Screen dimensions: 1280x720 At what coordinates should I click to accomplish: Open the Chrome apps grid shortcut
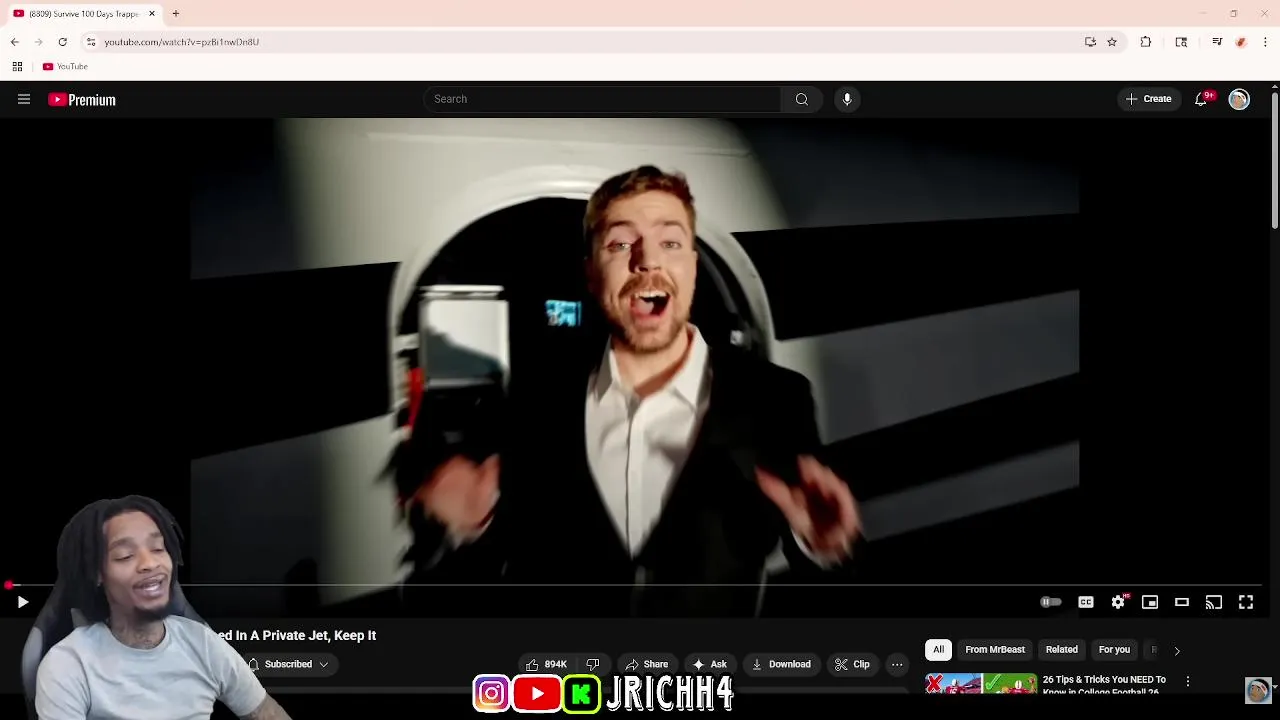(x=17, y=66)
